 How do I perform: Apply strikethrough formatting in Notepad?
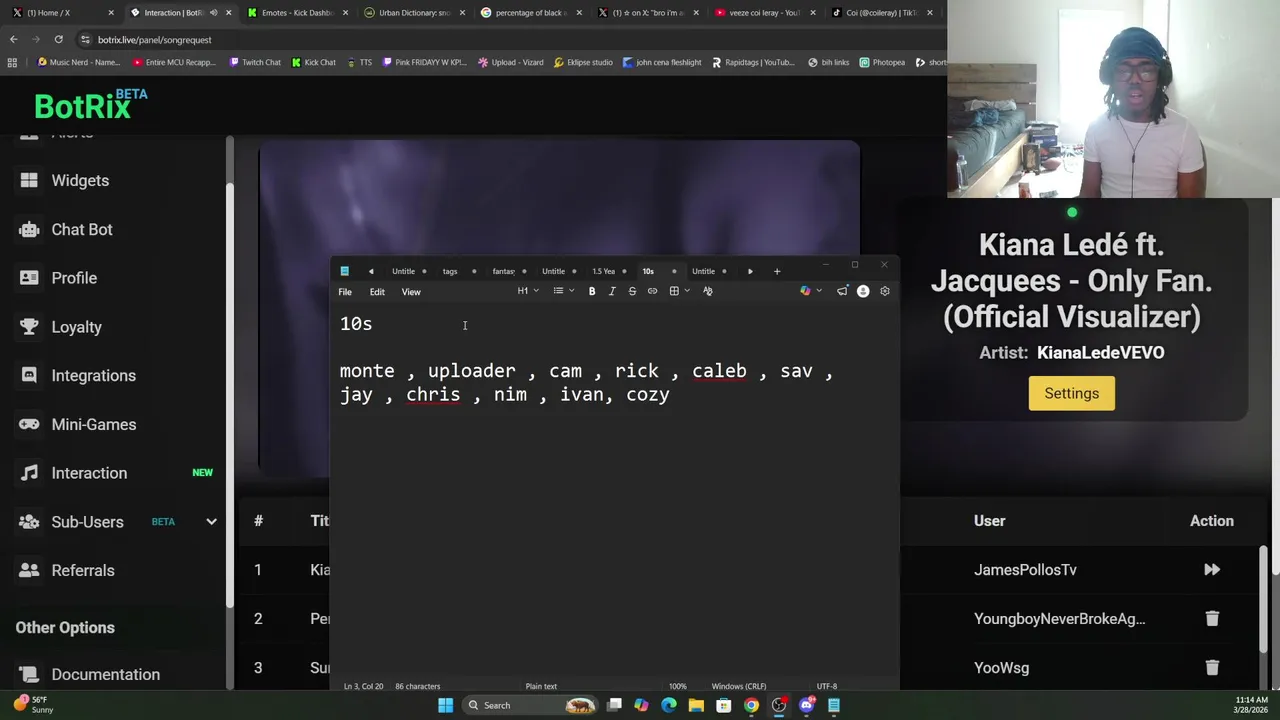click(x=632, y=291)
